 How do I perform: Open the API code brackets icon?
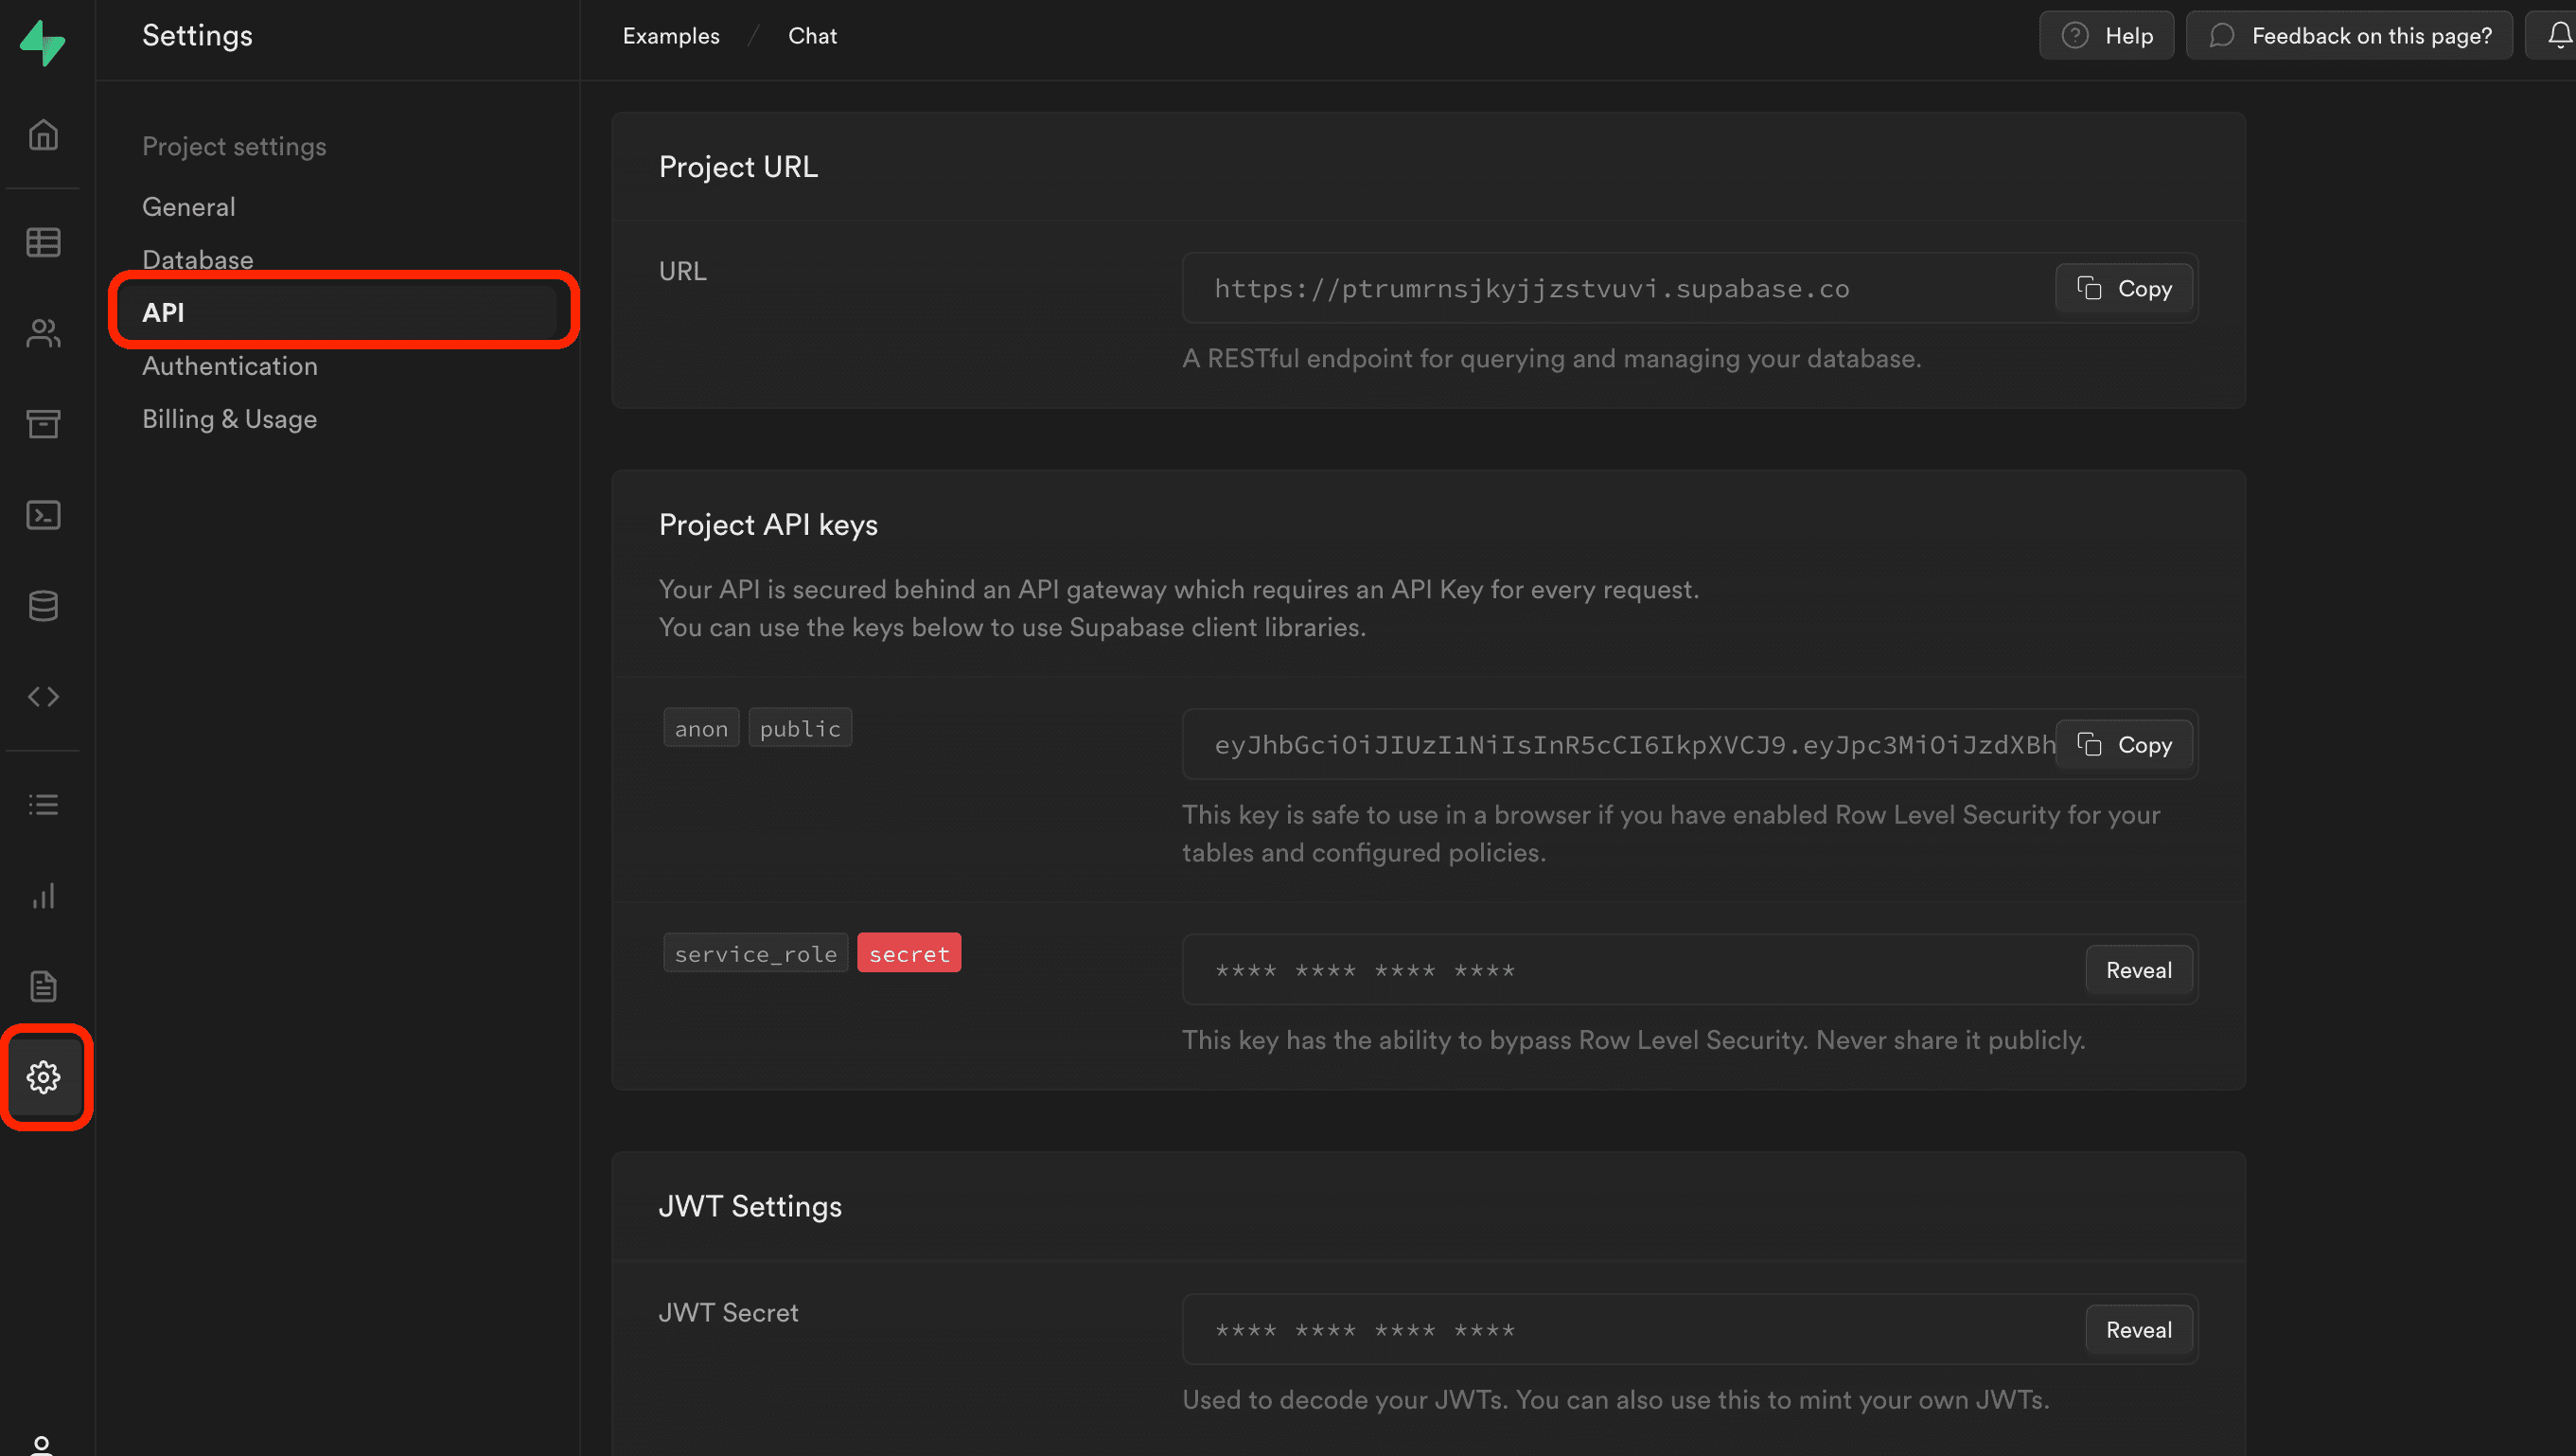43,696
